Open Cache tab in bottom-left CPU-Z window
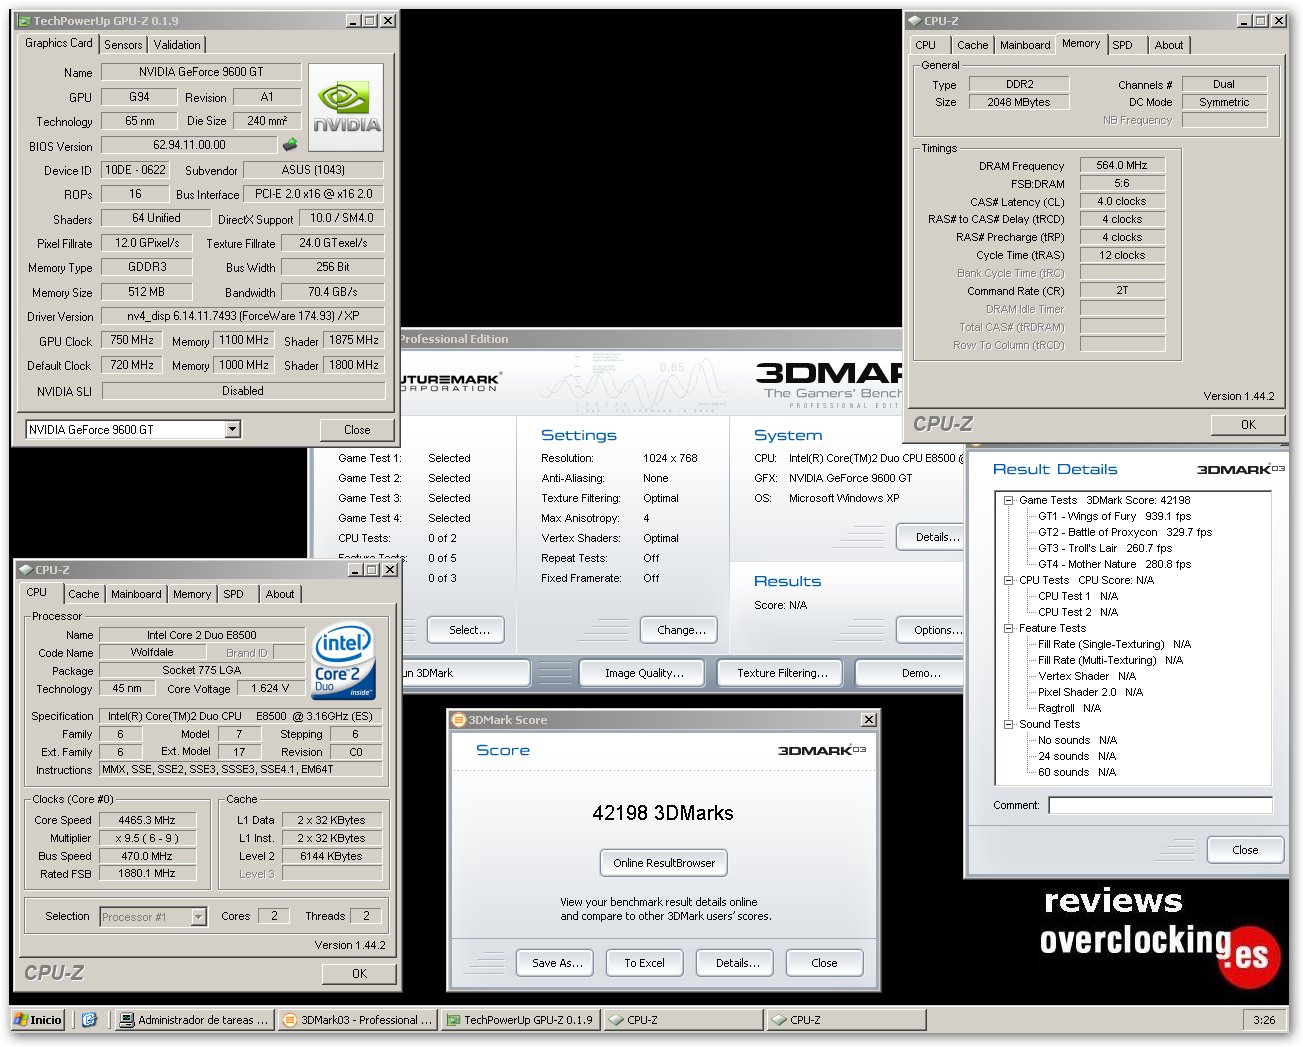The width and height of the screenshot is (1303, 1047). [84, 594]
